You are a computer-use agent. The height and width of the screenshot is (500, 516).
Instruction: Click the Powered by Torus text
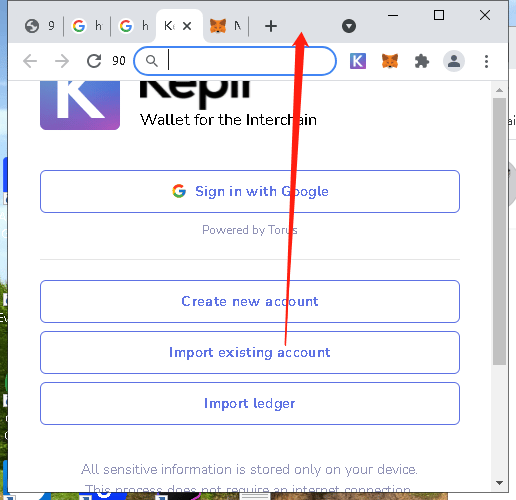tap(250, 230)
